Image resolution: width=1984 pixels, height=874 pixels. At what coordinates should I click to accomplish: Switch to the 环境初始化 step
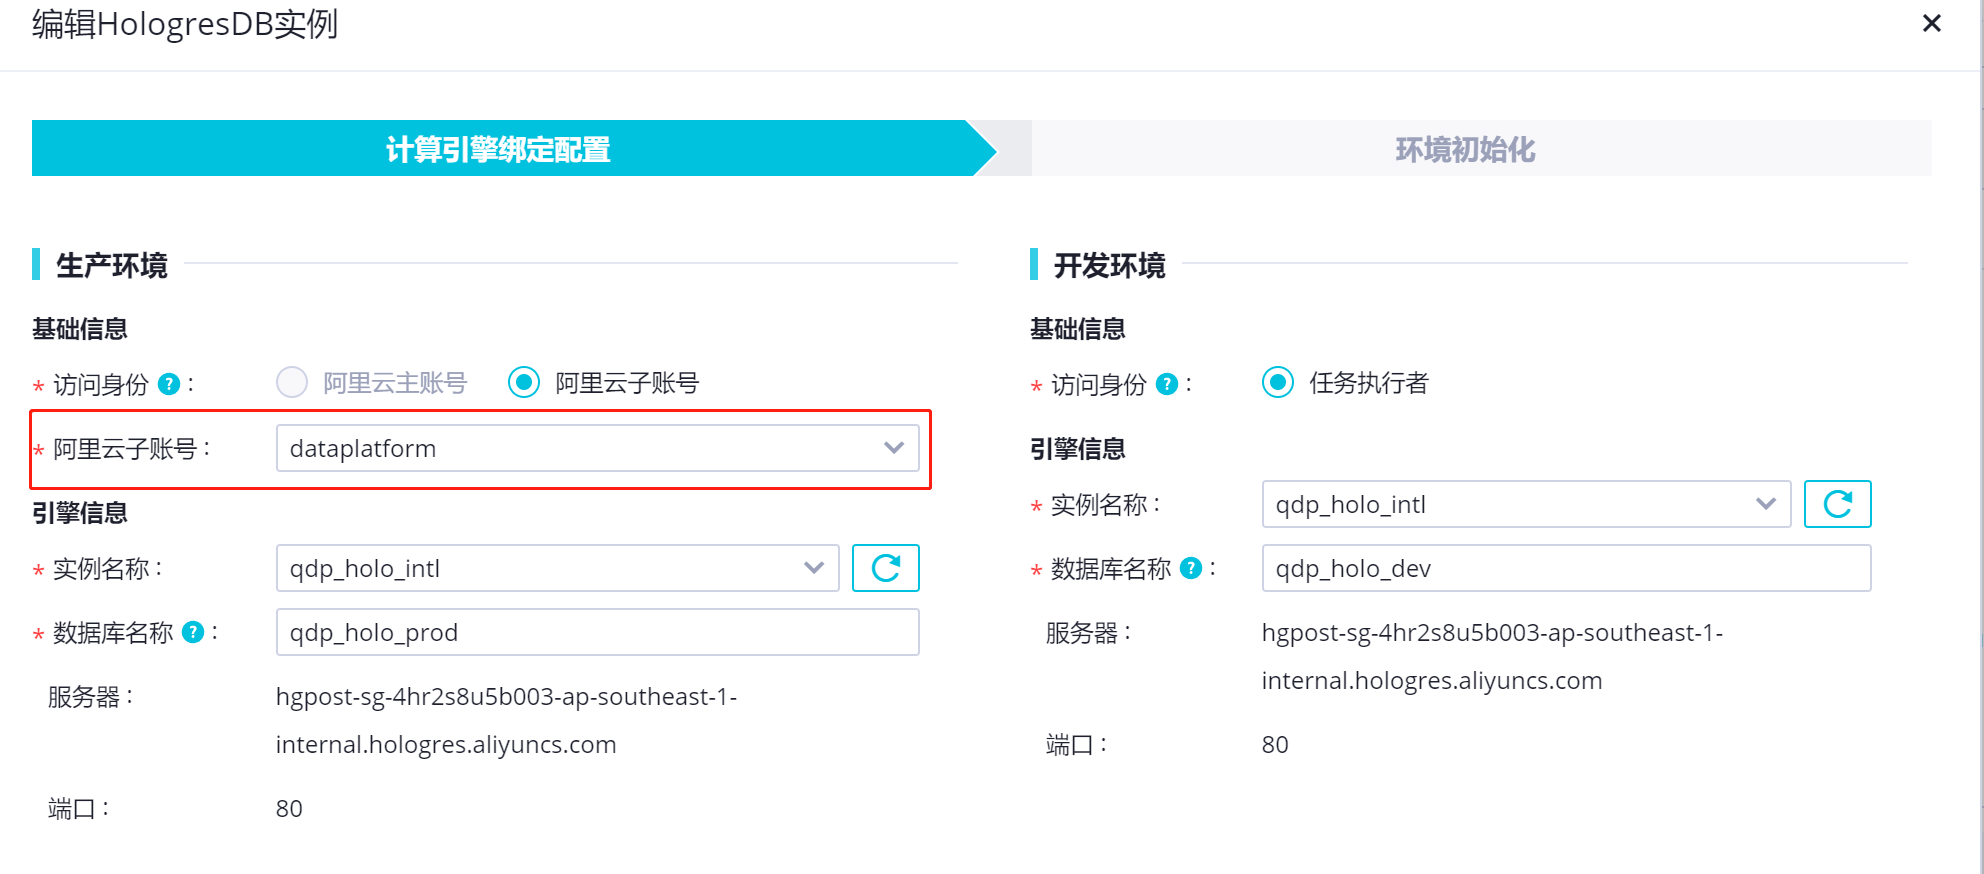pos(1465,149)
